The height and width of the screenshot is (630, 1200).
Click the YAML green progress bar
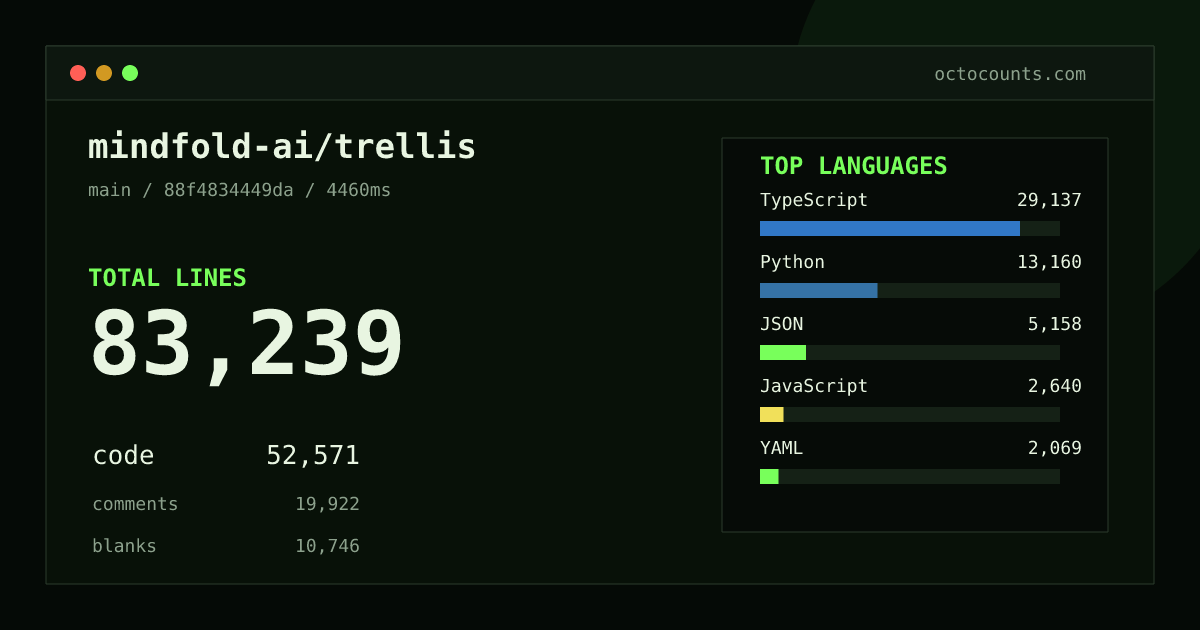click(769, 476)
